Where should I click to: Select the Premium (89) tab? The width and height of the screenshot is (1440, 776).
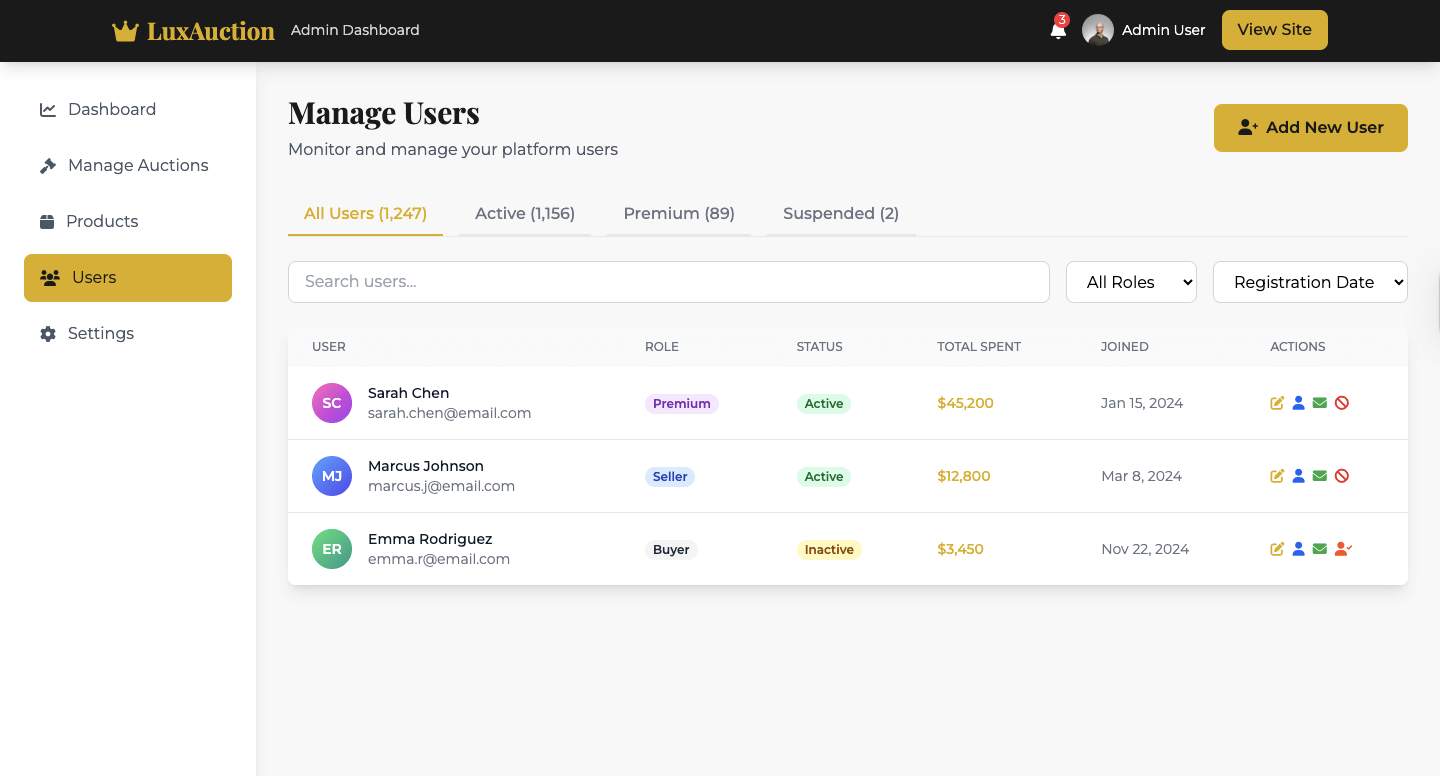[x=679, y=213]
